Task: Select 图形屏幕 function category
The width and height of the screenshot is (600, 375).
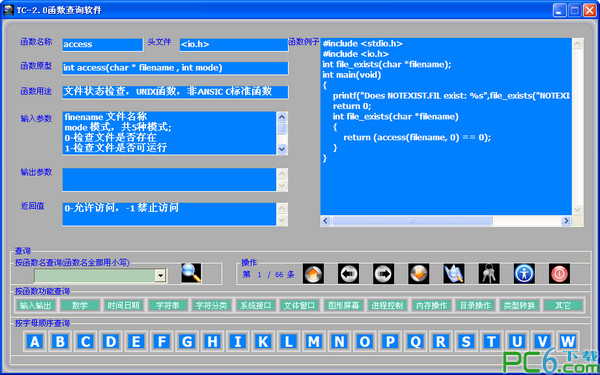Action: click(343, 305)
